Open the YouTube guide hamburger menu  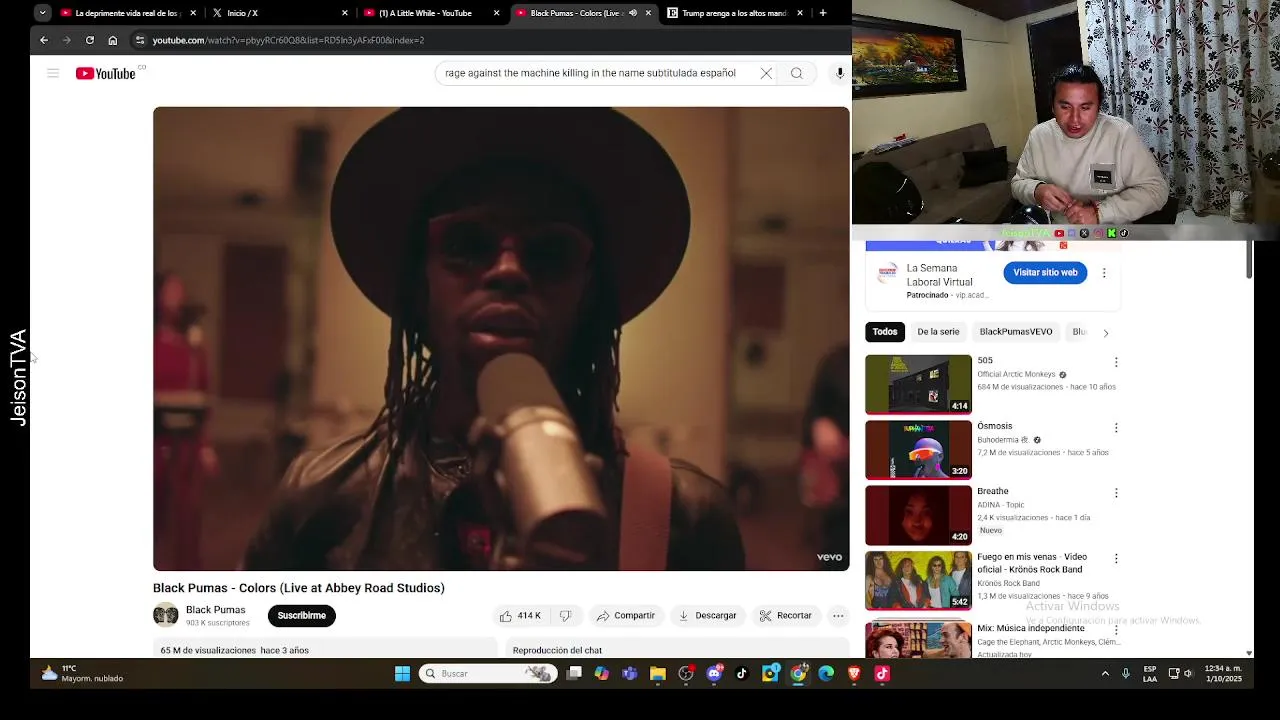[53, 73]
